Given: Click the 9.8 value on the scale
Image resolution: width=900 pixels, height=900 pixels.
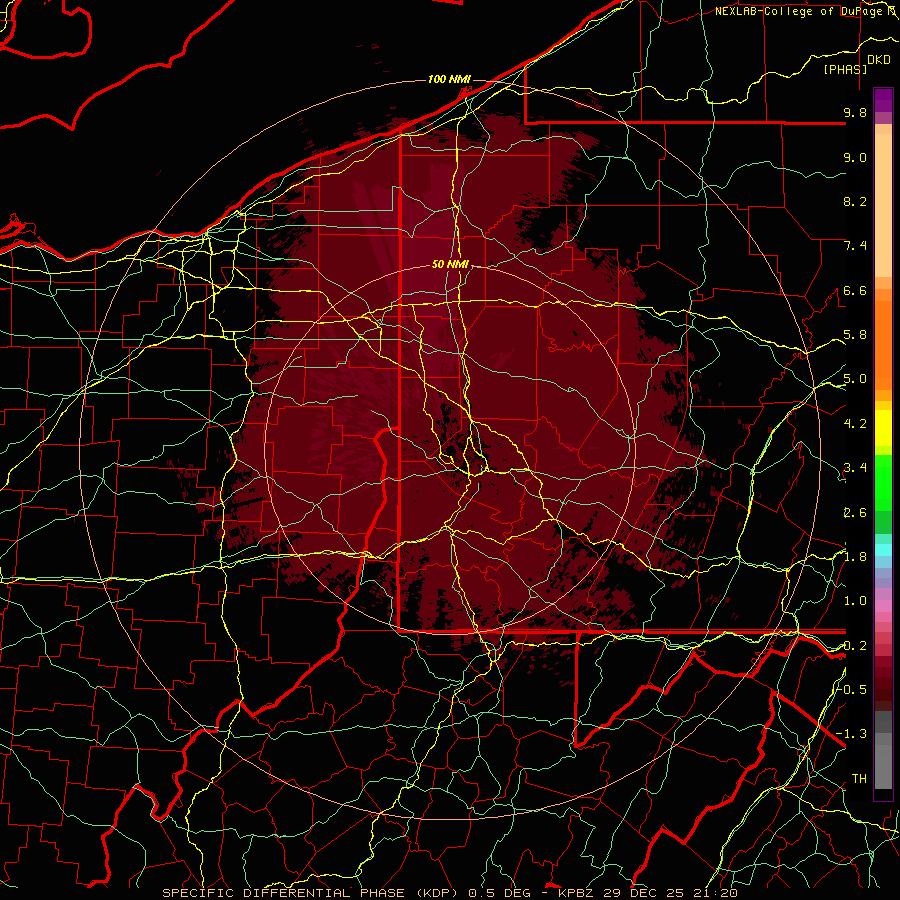Looking at the screenshot, I should pyautogui.click(x=855, y=112).
